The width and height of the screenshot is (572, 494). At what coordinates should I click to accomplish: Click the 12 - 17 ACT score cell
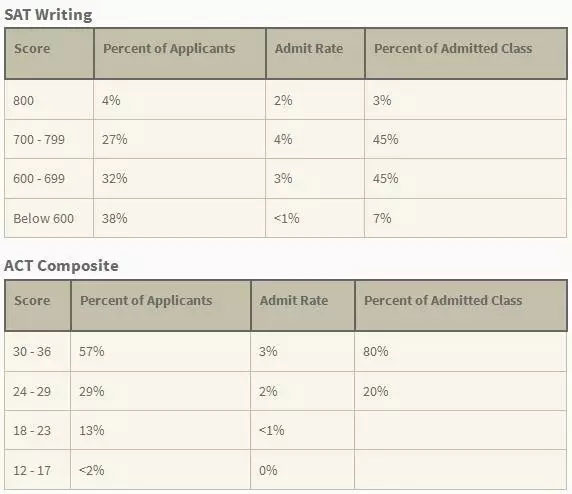point(38,470)
